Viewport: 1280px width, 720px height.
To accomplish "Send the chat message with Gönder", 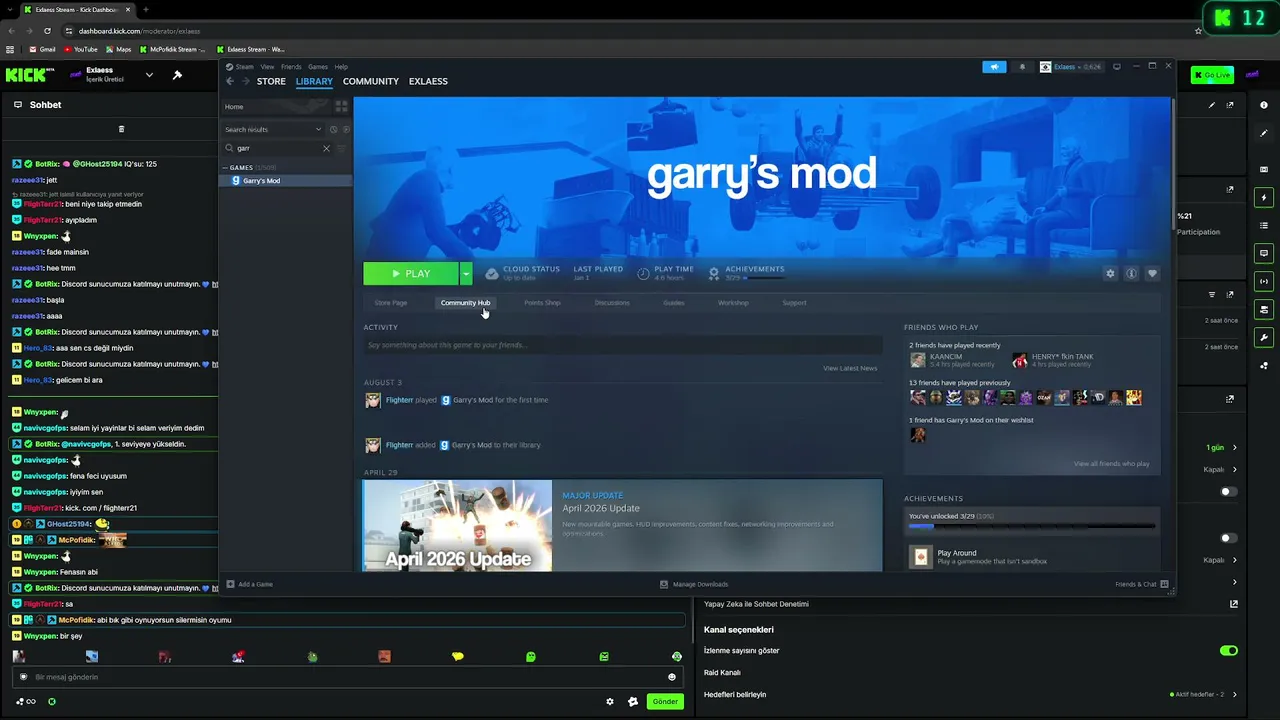I will (665, 701).
